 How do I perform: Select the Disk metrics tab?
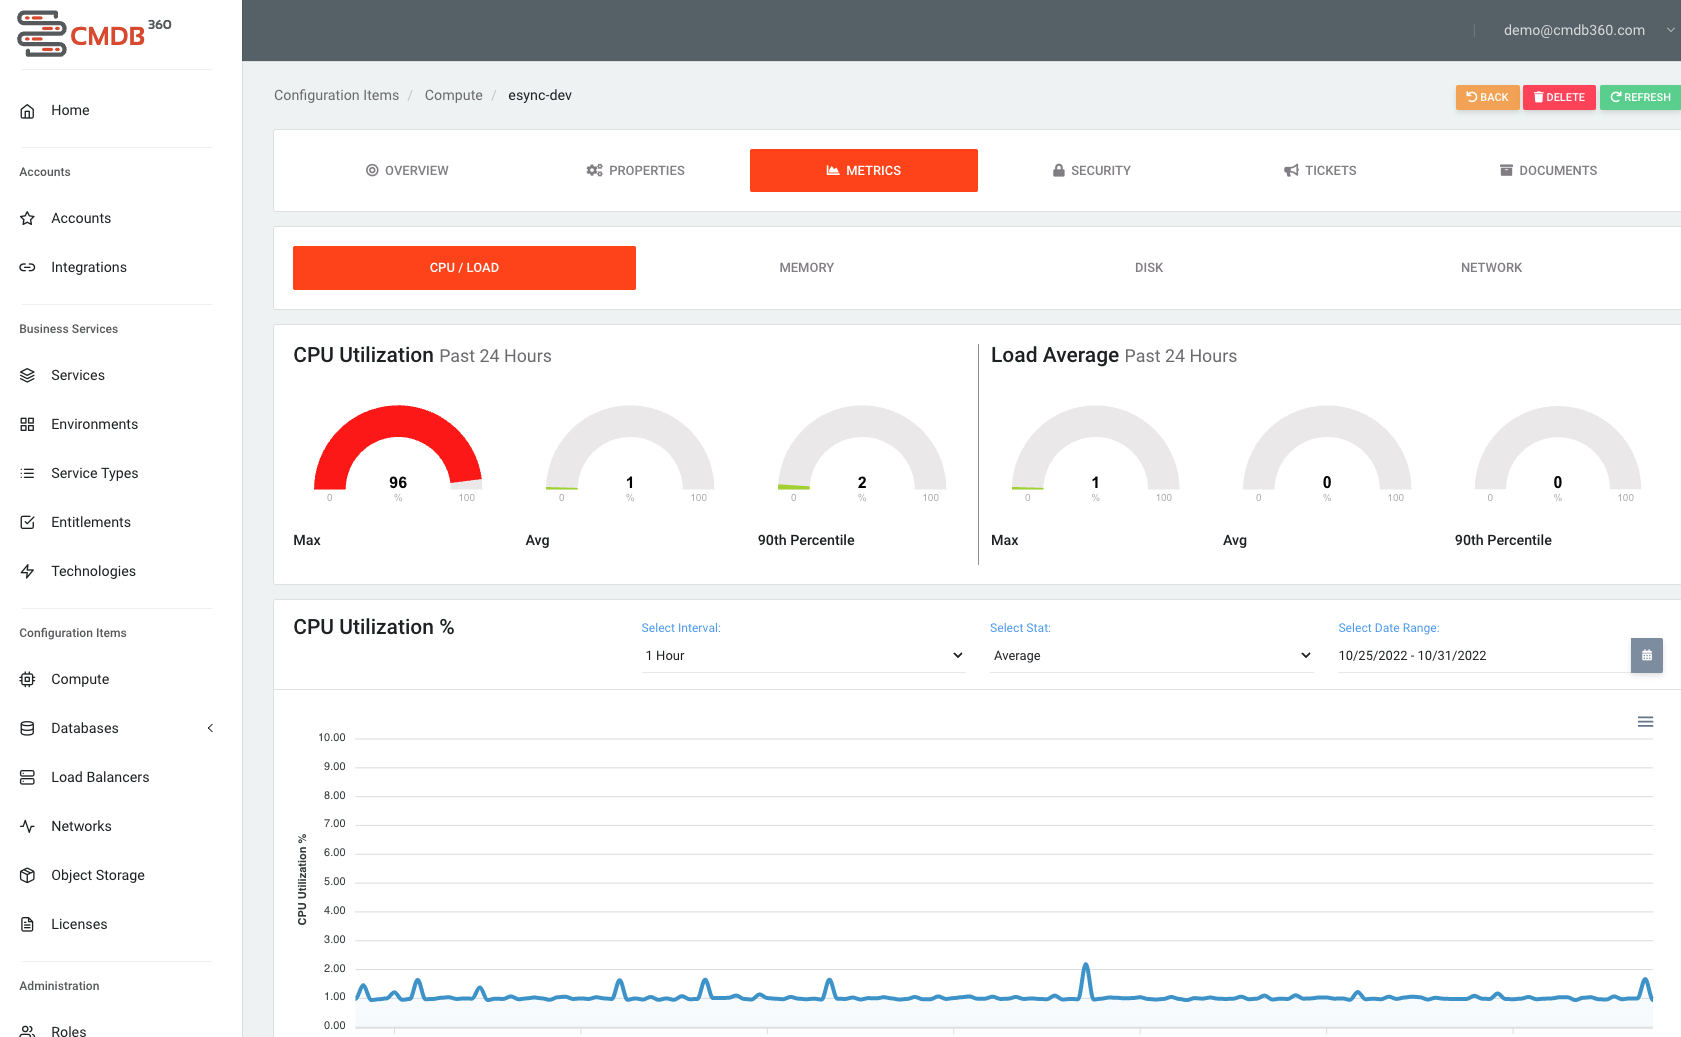pos(1149,267)
